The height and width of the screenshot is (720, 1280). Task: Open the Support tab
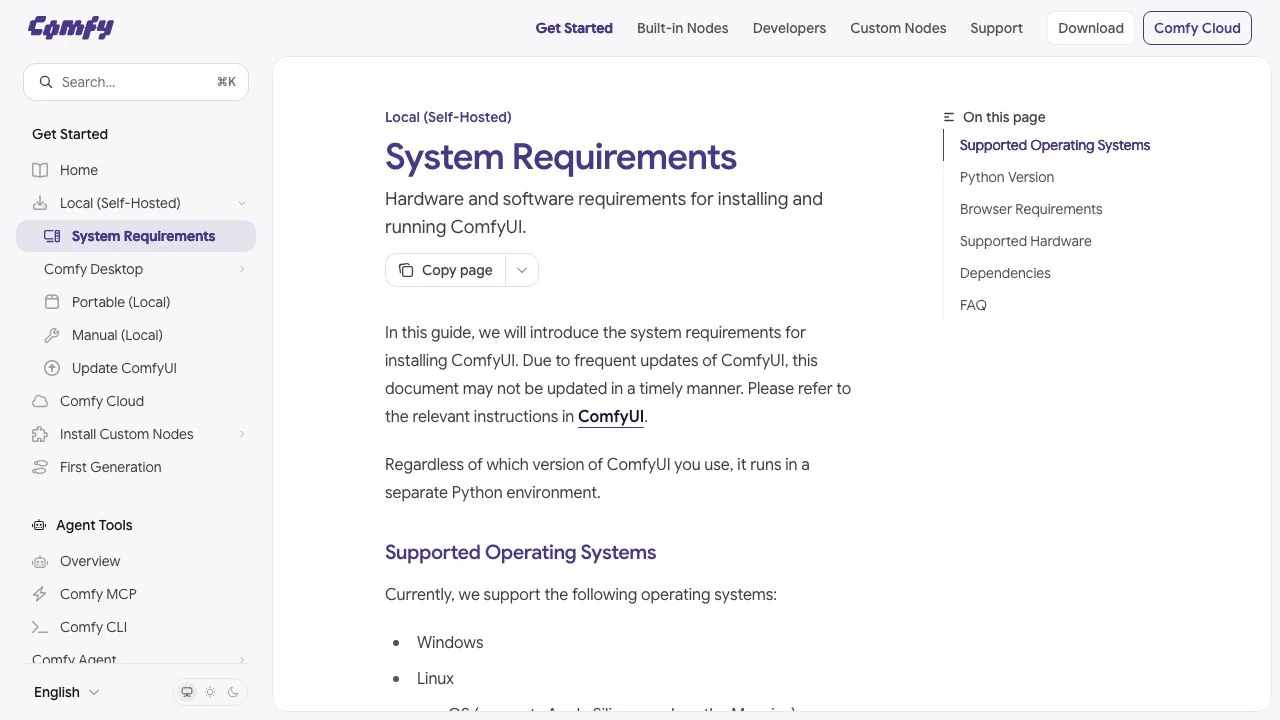(x=997, y=28)
